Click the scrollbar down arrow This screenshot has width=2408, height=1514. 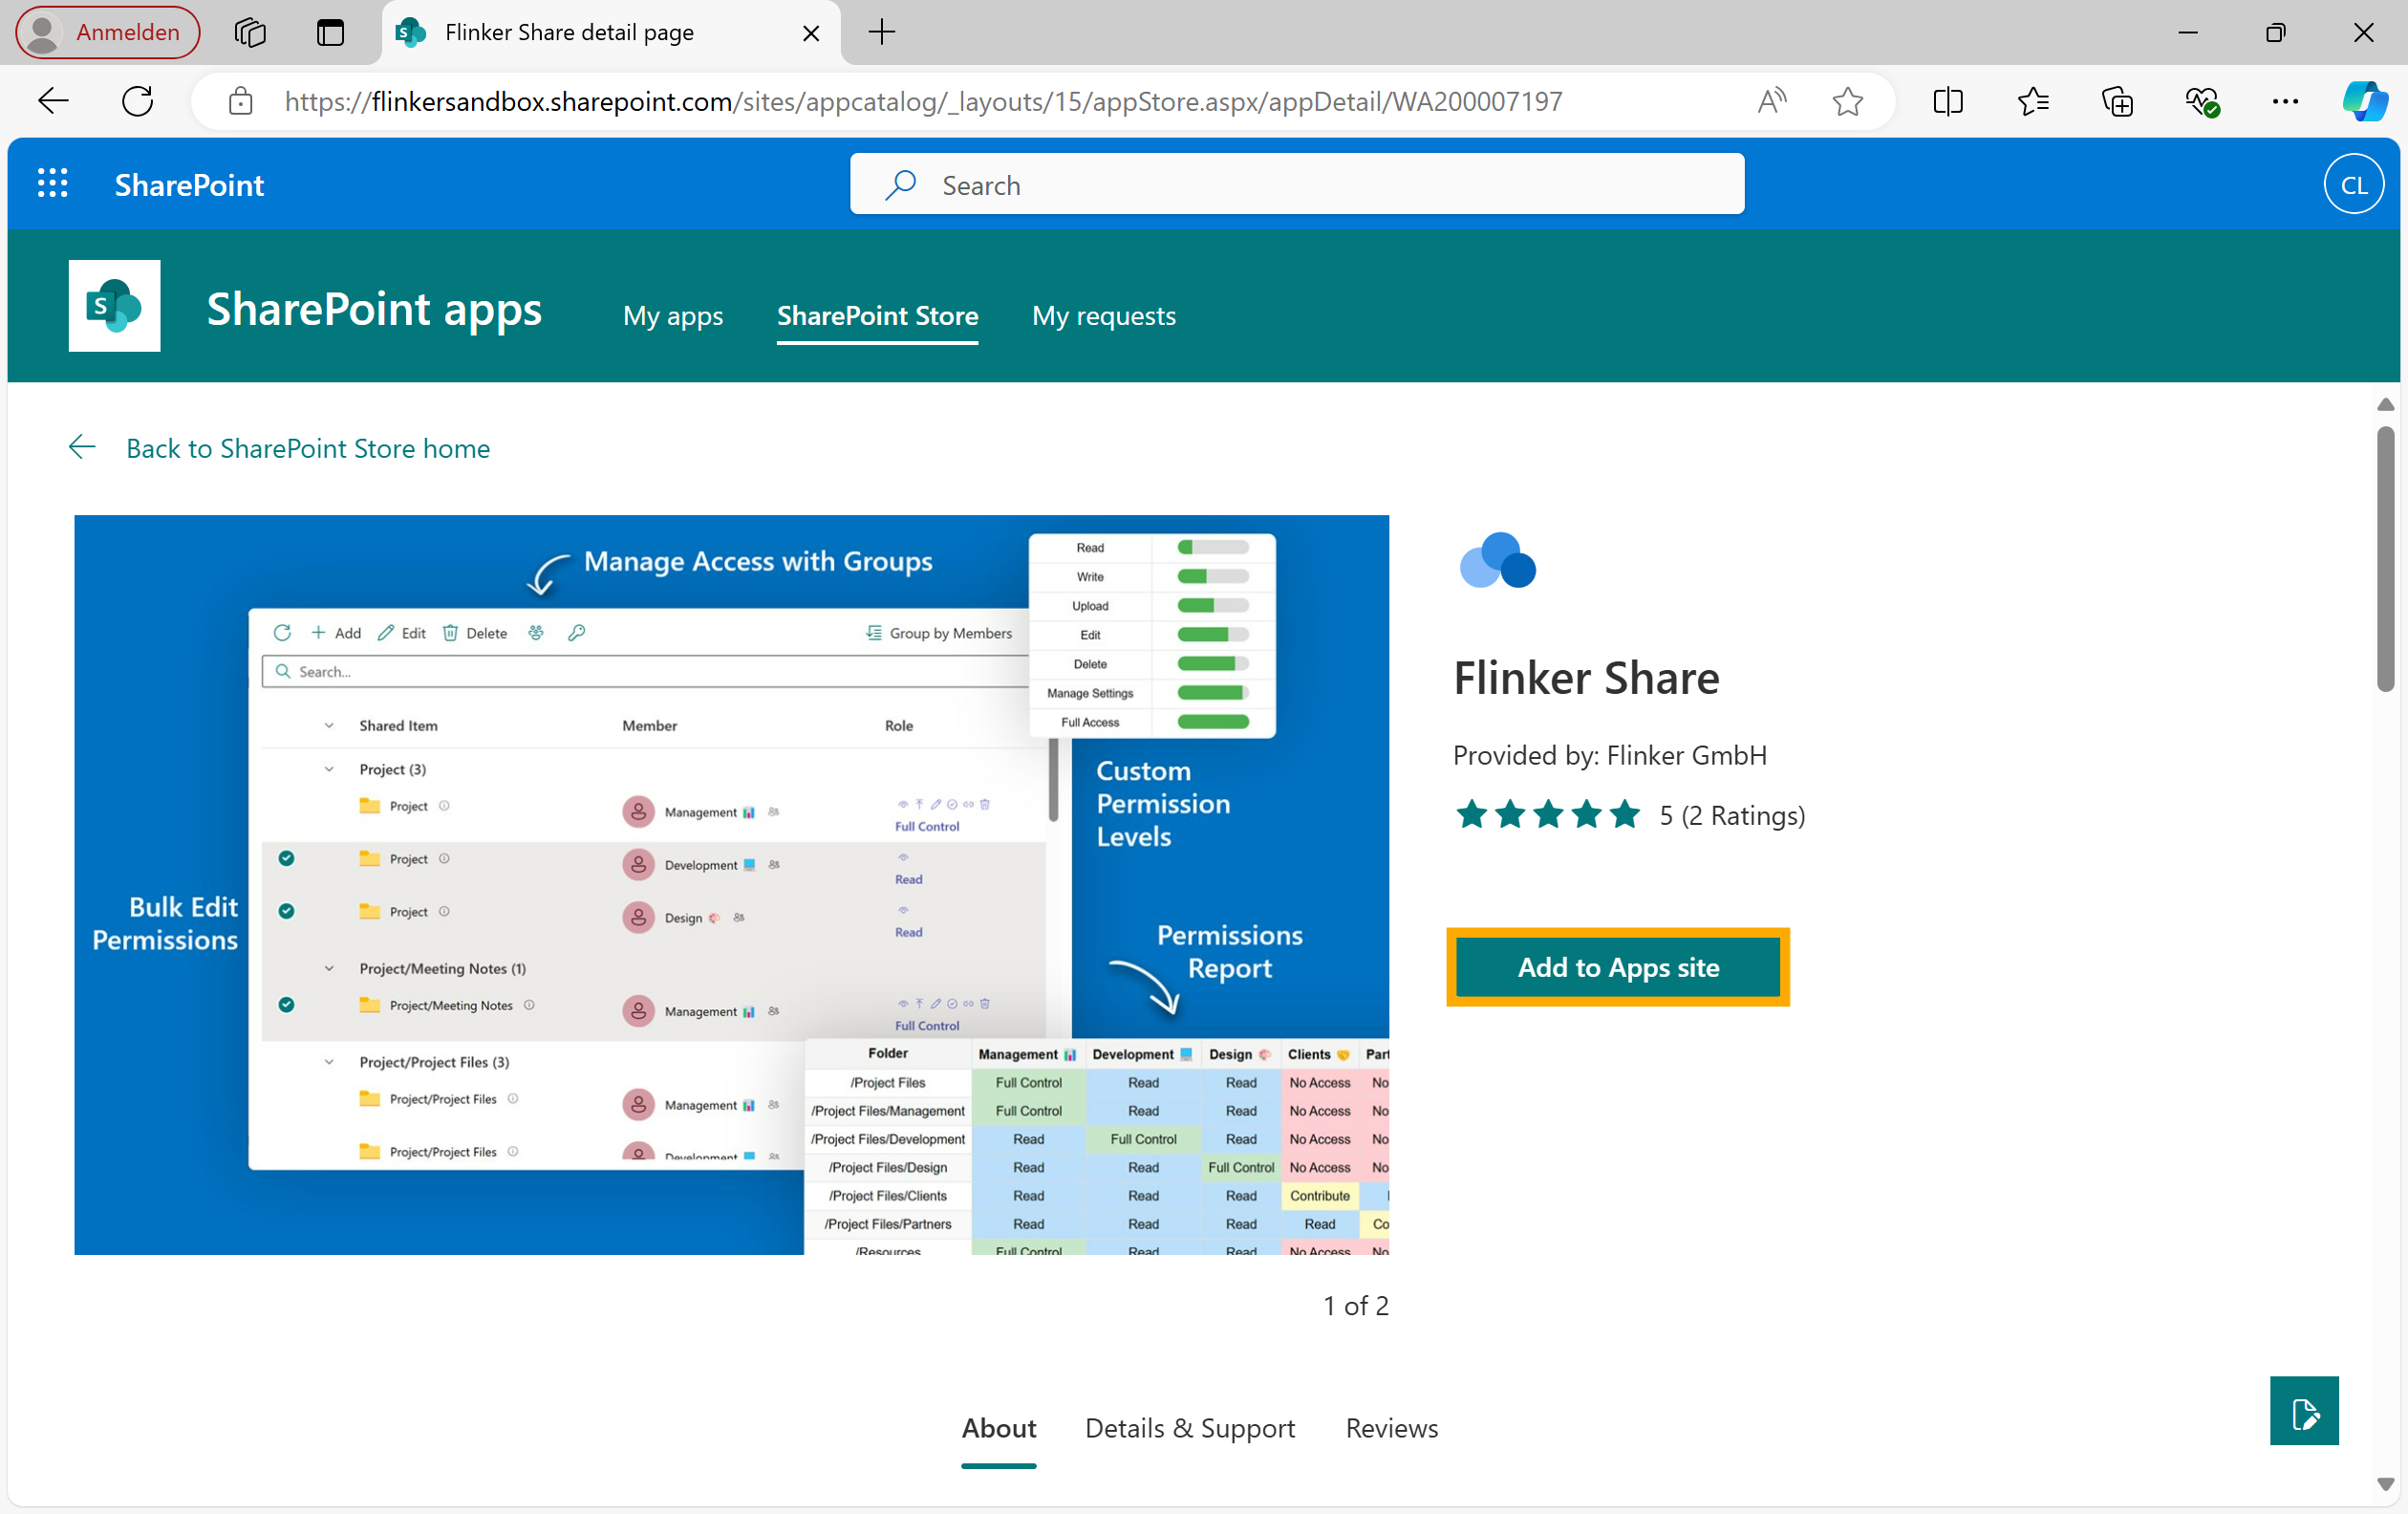tap(2385, 1483)
